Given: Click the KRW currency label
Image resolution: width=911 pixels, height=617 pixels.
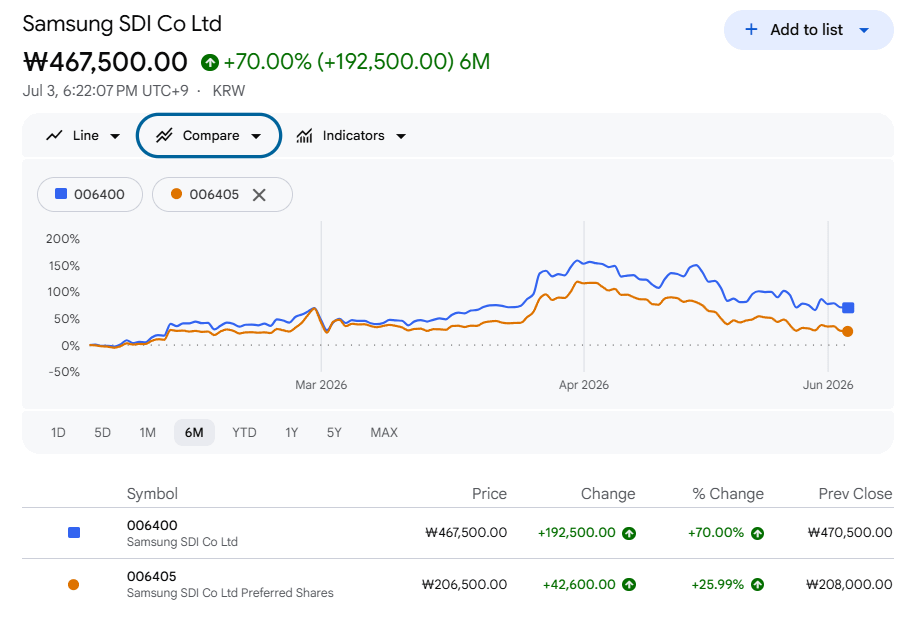Looking at the screenshot, I should [x=229, y=91].
